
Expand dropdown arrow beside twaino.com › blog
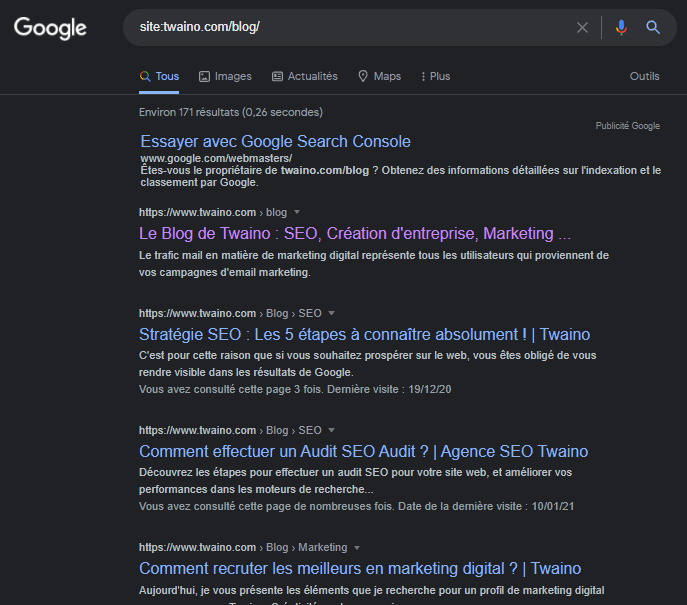[297, 212]
